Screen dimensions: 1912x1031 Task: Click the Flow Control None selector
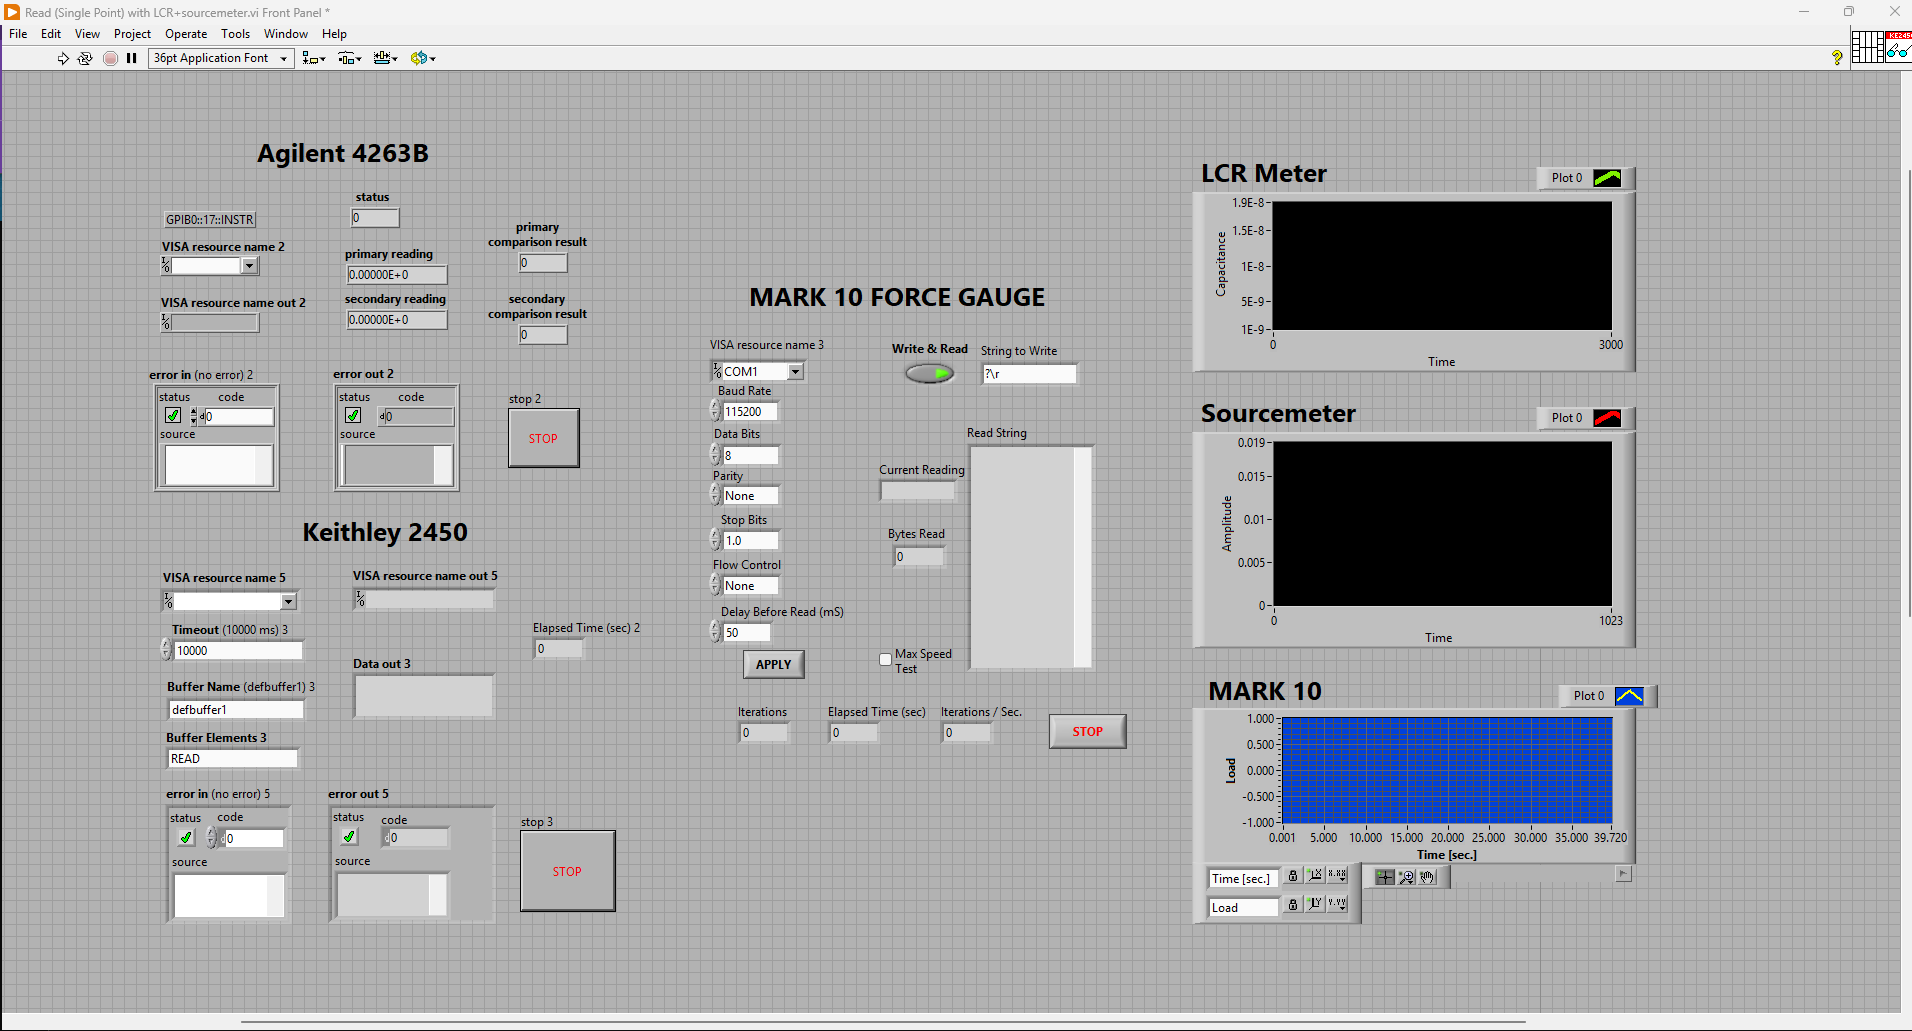[750, 585]
